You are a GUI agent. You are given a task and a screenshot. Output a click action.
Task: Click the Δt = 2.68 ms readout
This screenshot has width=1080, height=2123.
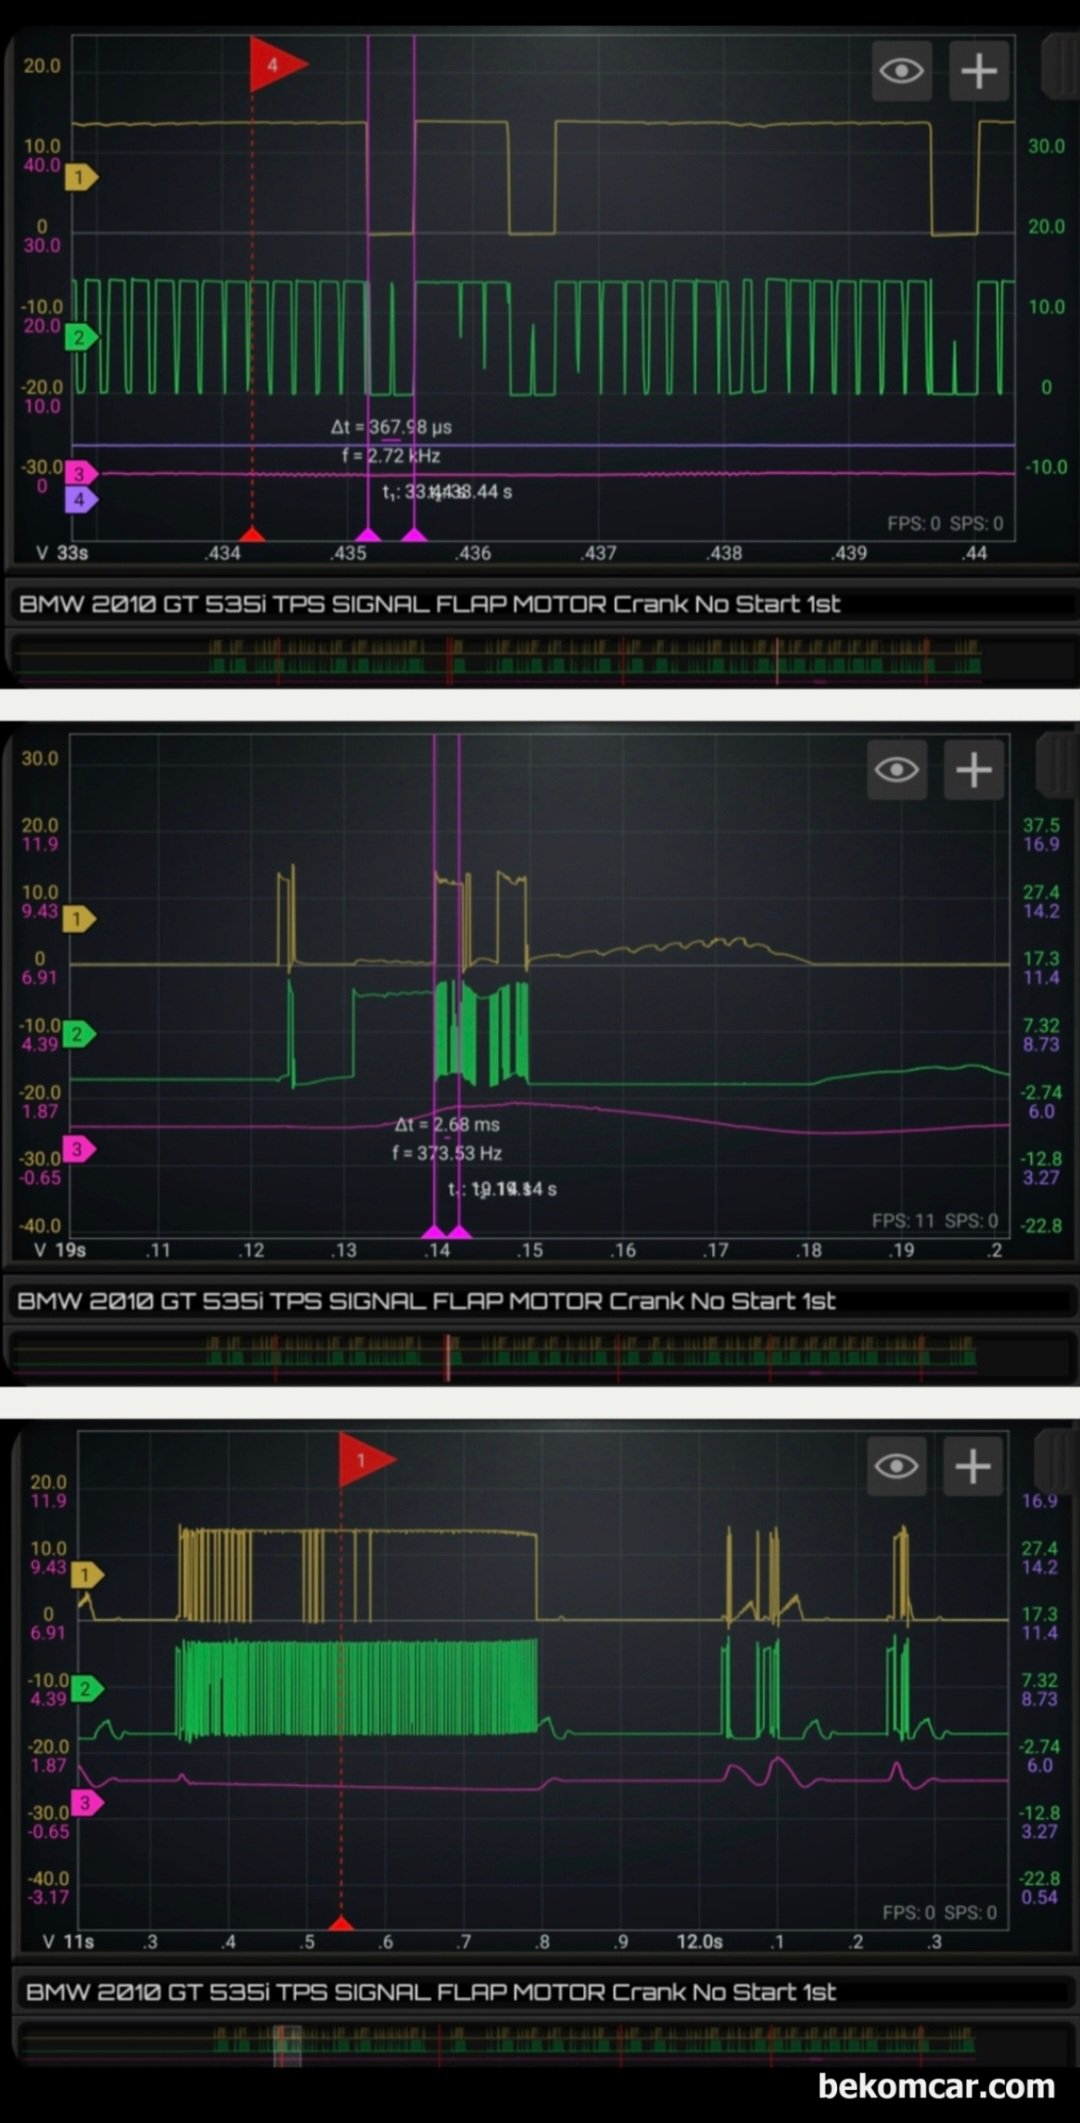click(x=447, y=1125)
